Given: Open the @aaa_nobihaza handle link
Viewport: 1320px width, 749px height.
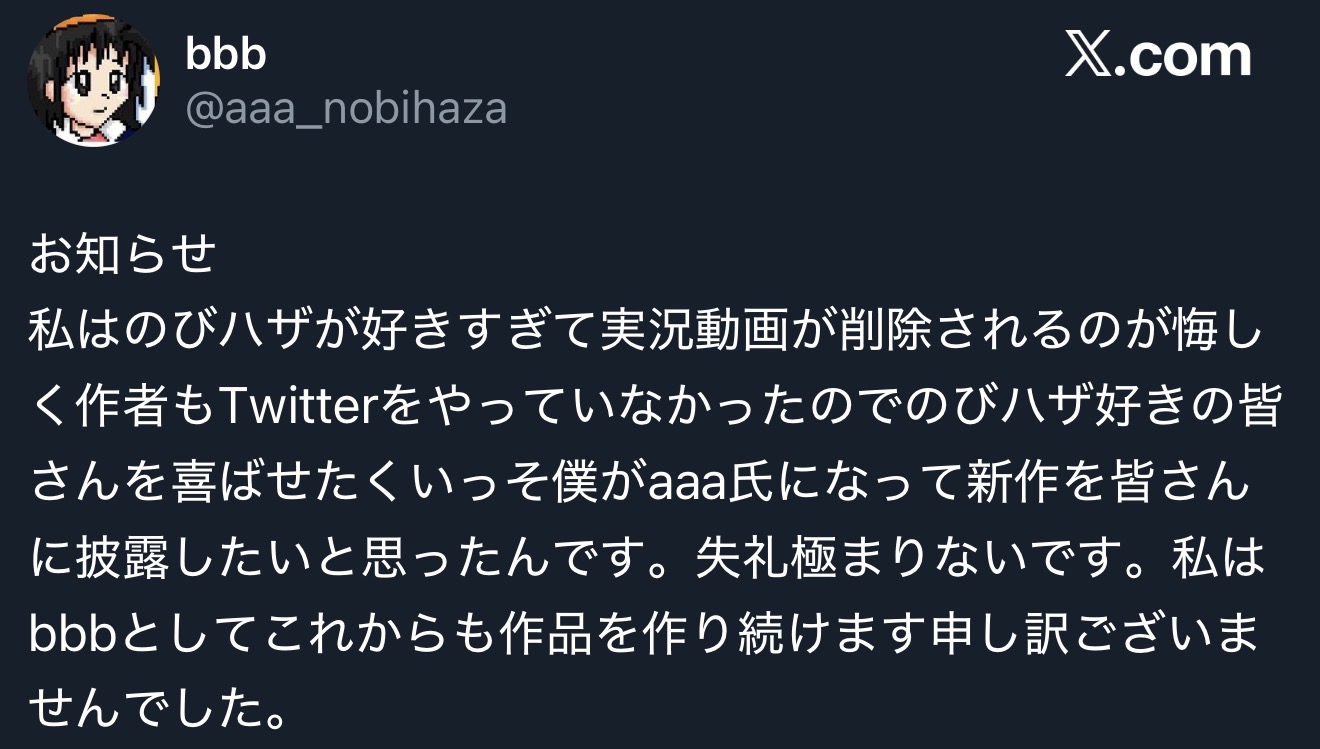Looking at the screenshot, I should (346, 108).
